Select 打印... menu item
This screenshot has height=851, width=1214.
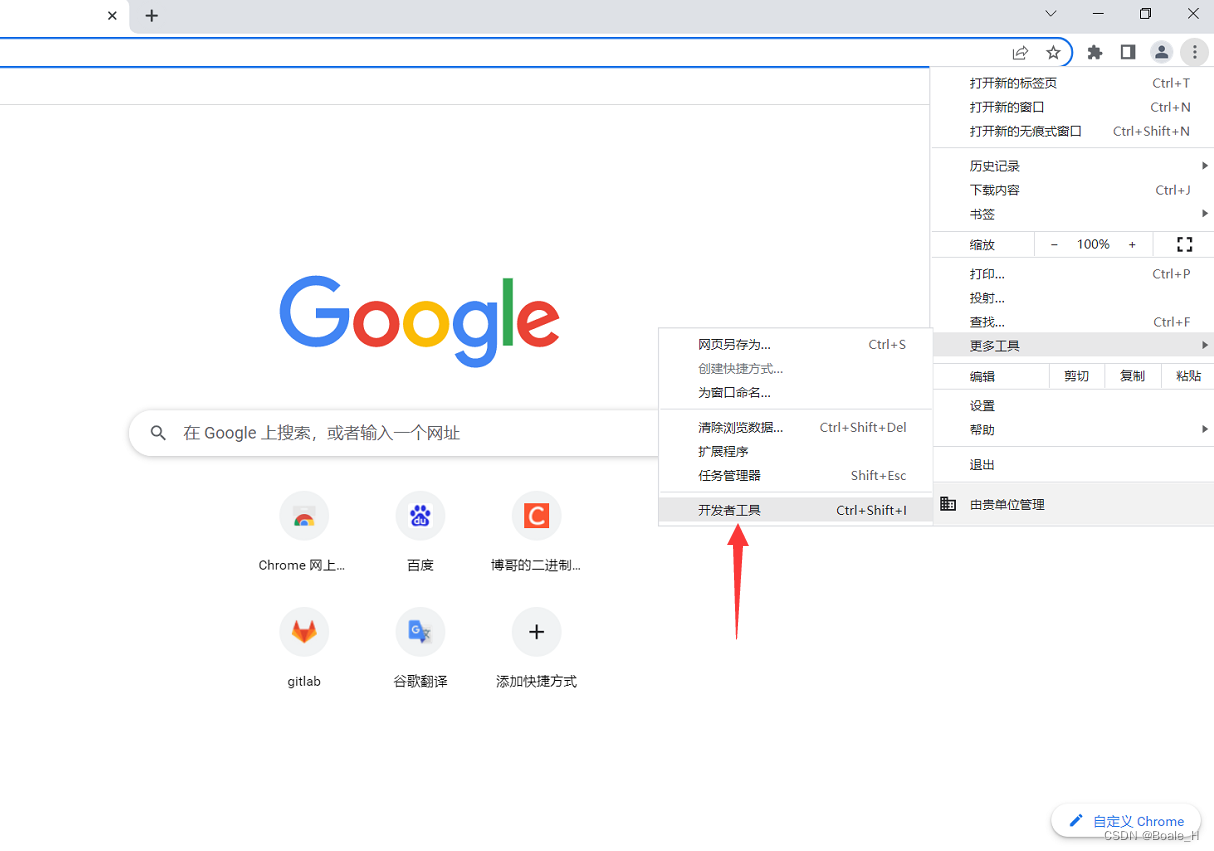(x=1072, y=274)
